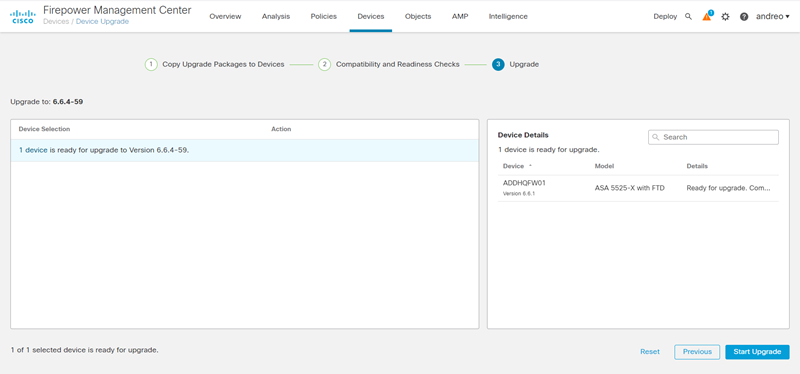Click 'Upgrade to: 6.6.4-59' text

coord(46,102)
